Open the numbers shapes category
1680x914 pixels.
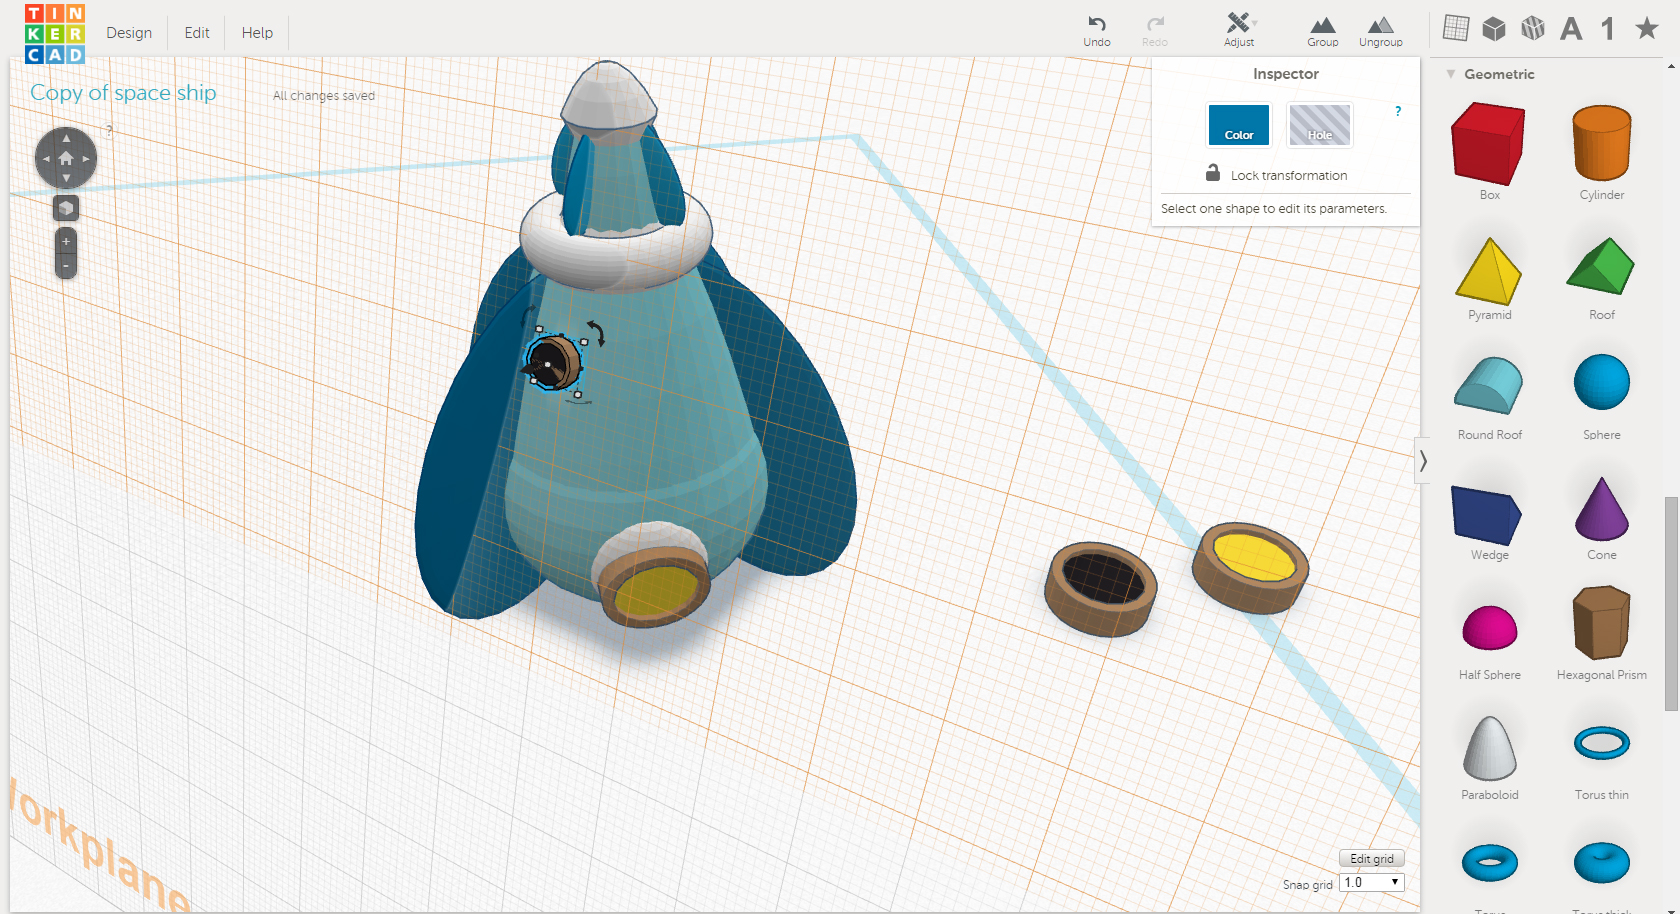pyautogui.click(x=1608, y=28)
